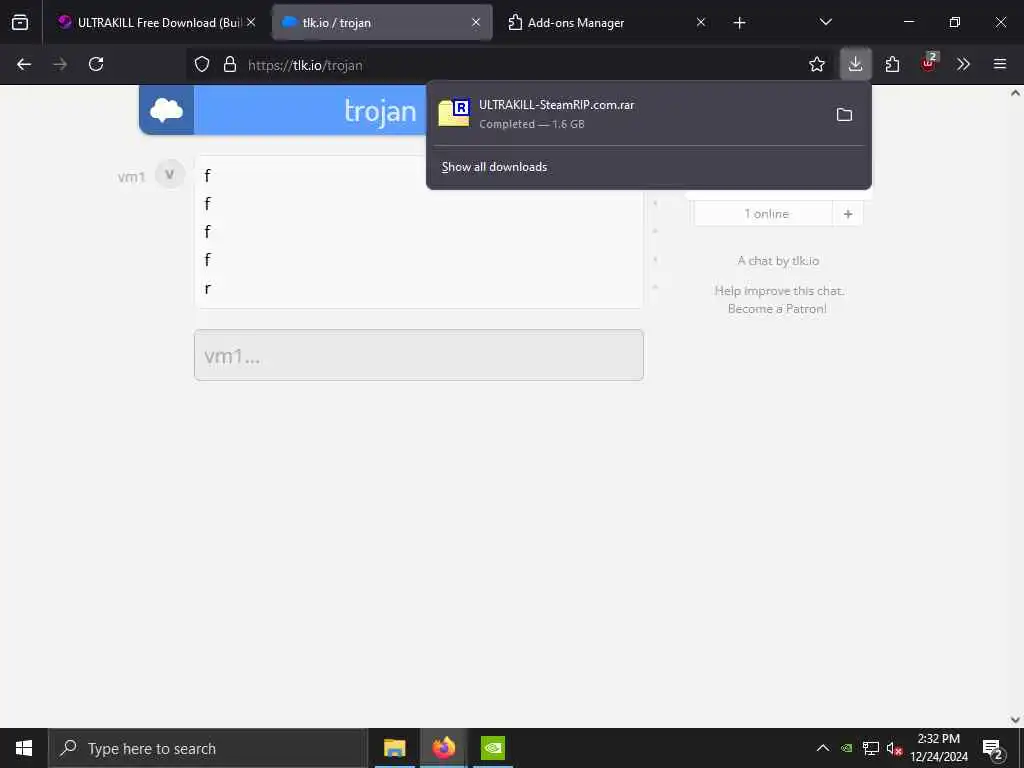View site security padlock info
Screen dimensions: 1024x768
tap(230, 64)
